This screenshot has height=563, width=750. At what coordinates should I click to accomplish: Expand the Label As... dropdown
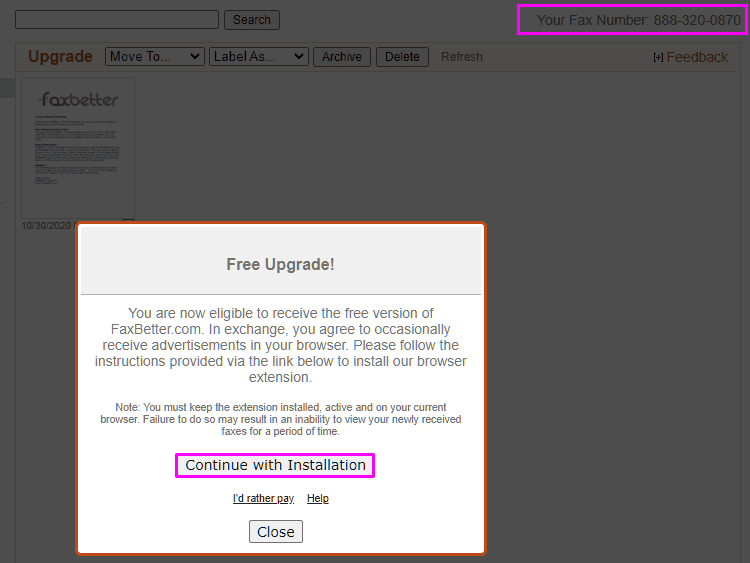point(258,56)
